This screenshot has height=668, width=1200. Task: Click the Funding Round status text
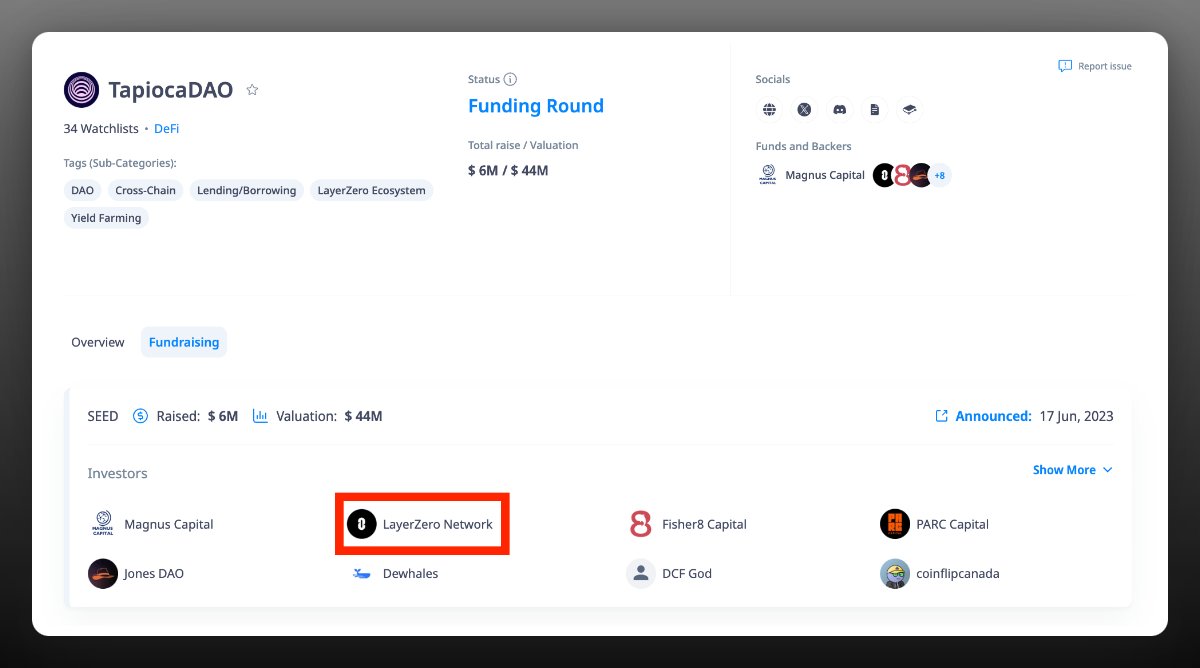(536, 106)
